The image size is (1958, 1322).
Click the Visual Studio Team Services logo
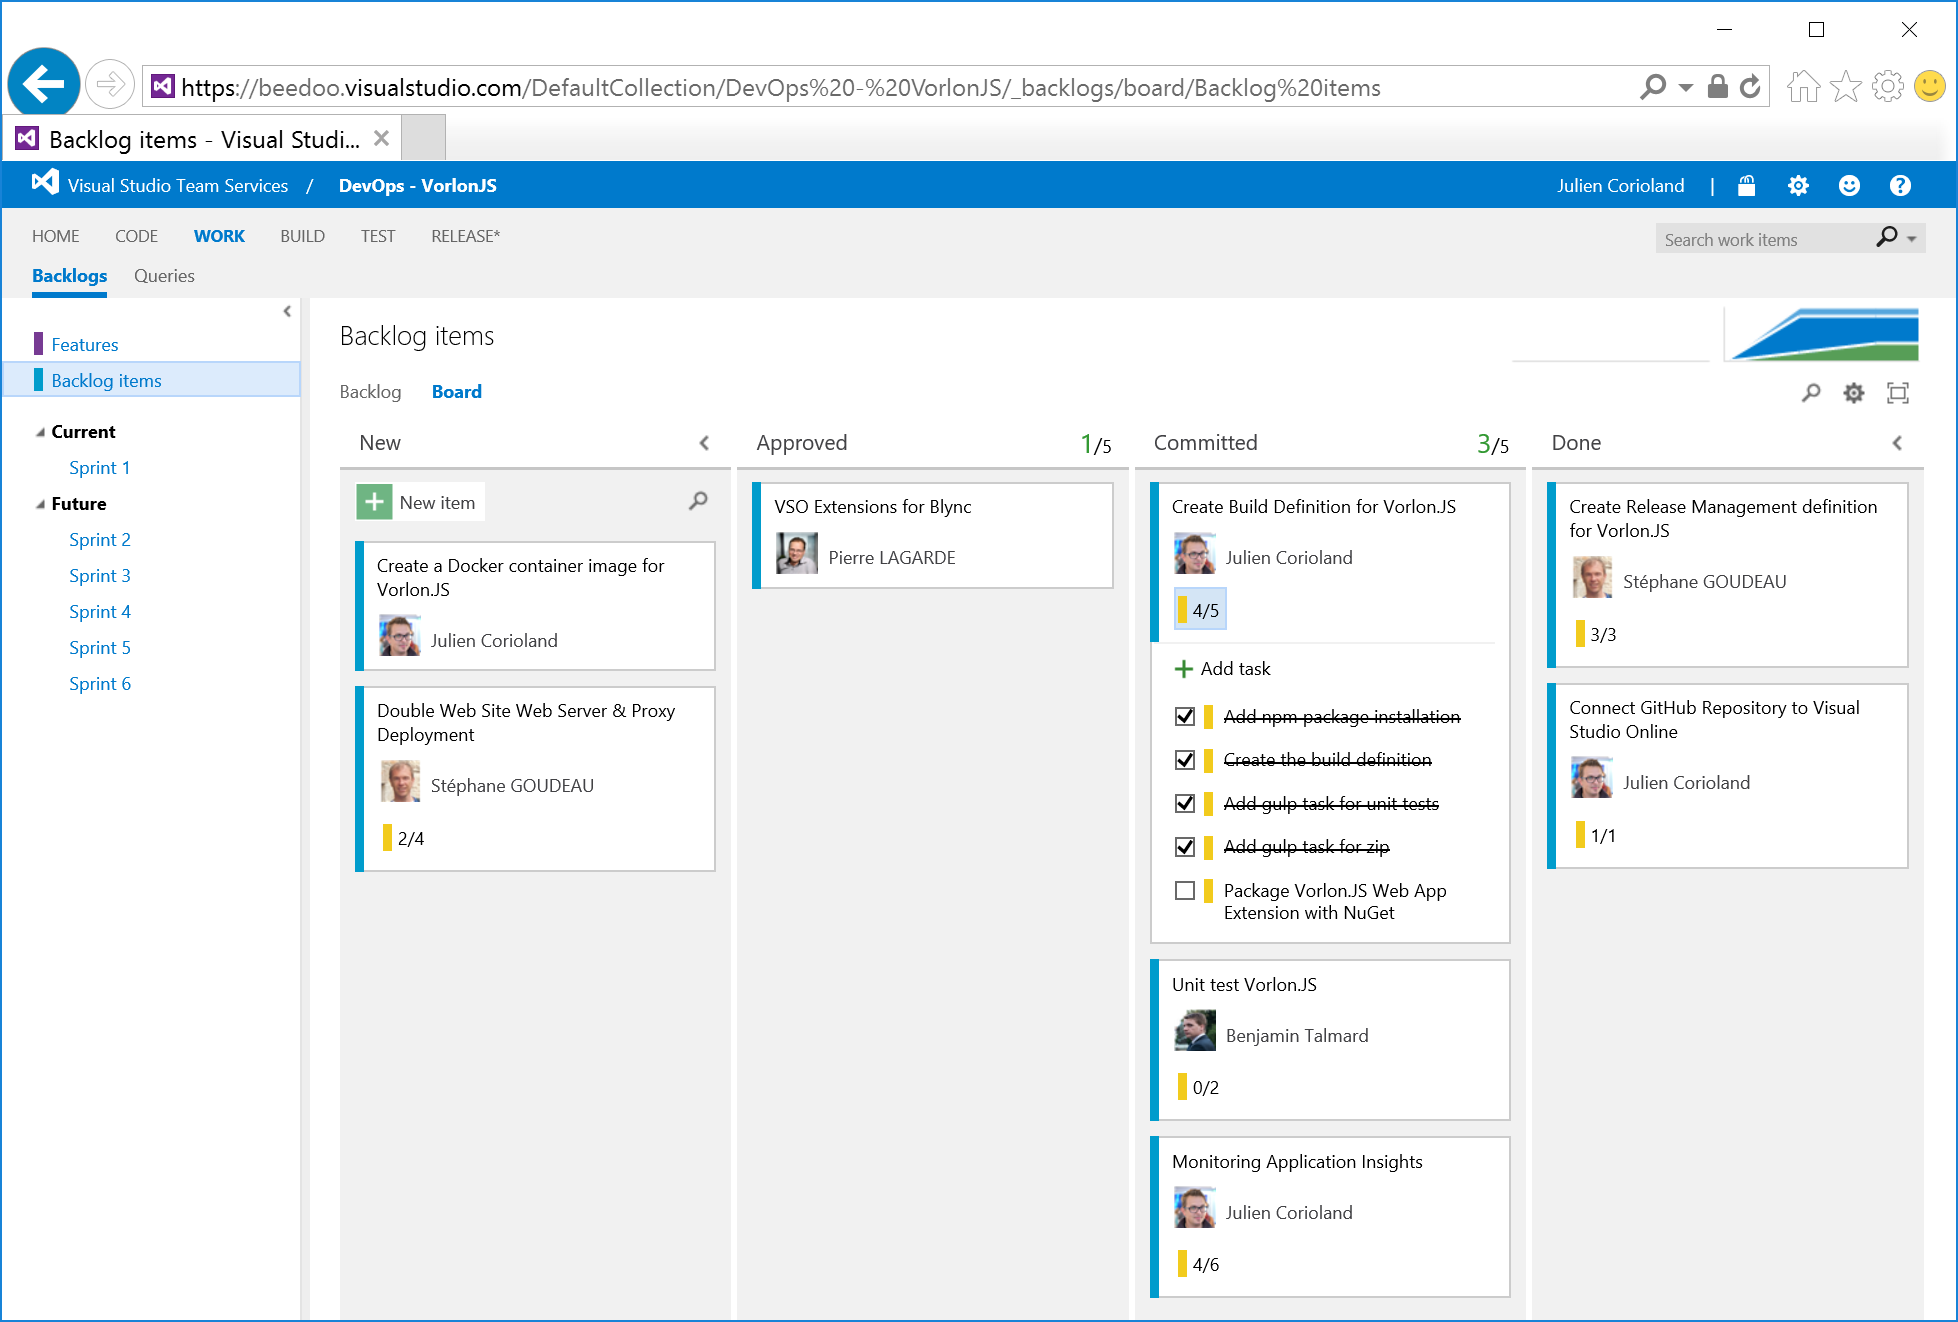click(45, 182)
